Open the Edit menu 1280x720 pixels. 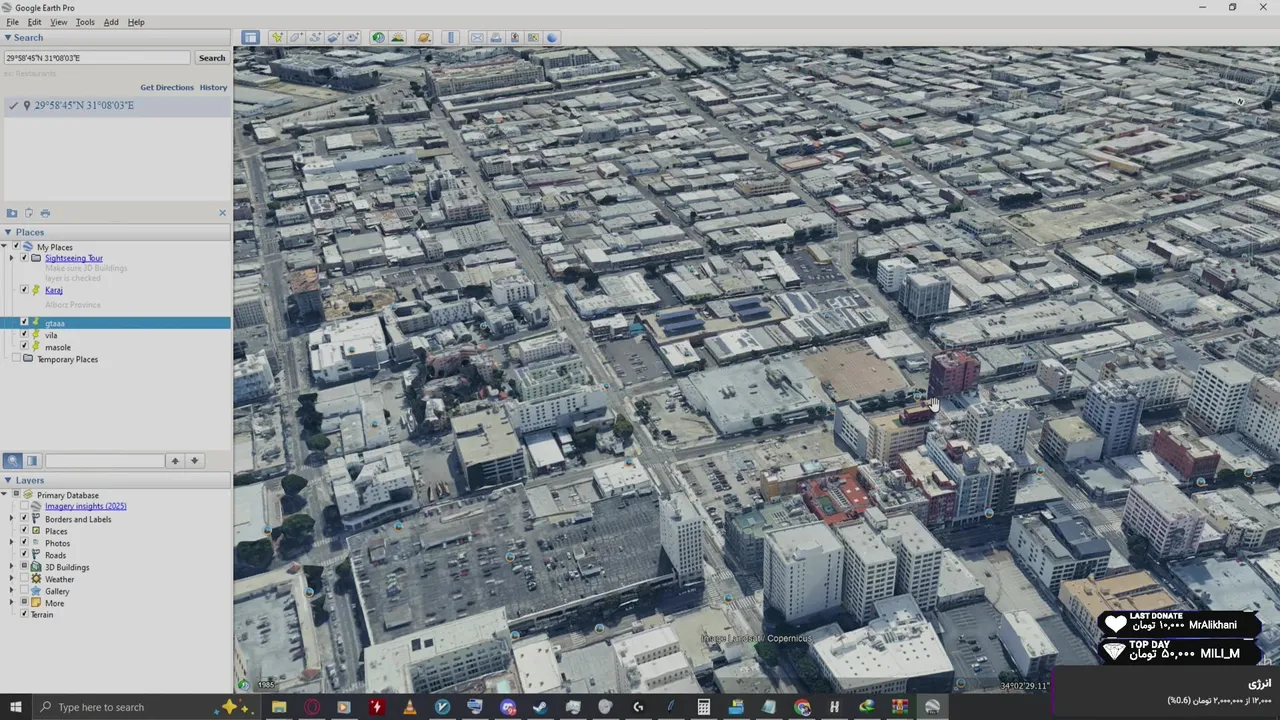pos(35,22)
